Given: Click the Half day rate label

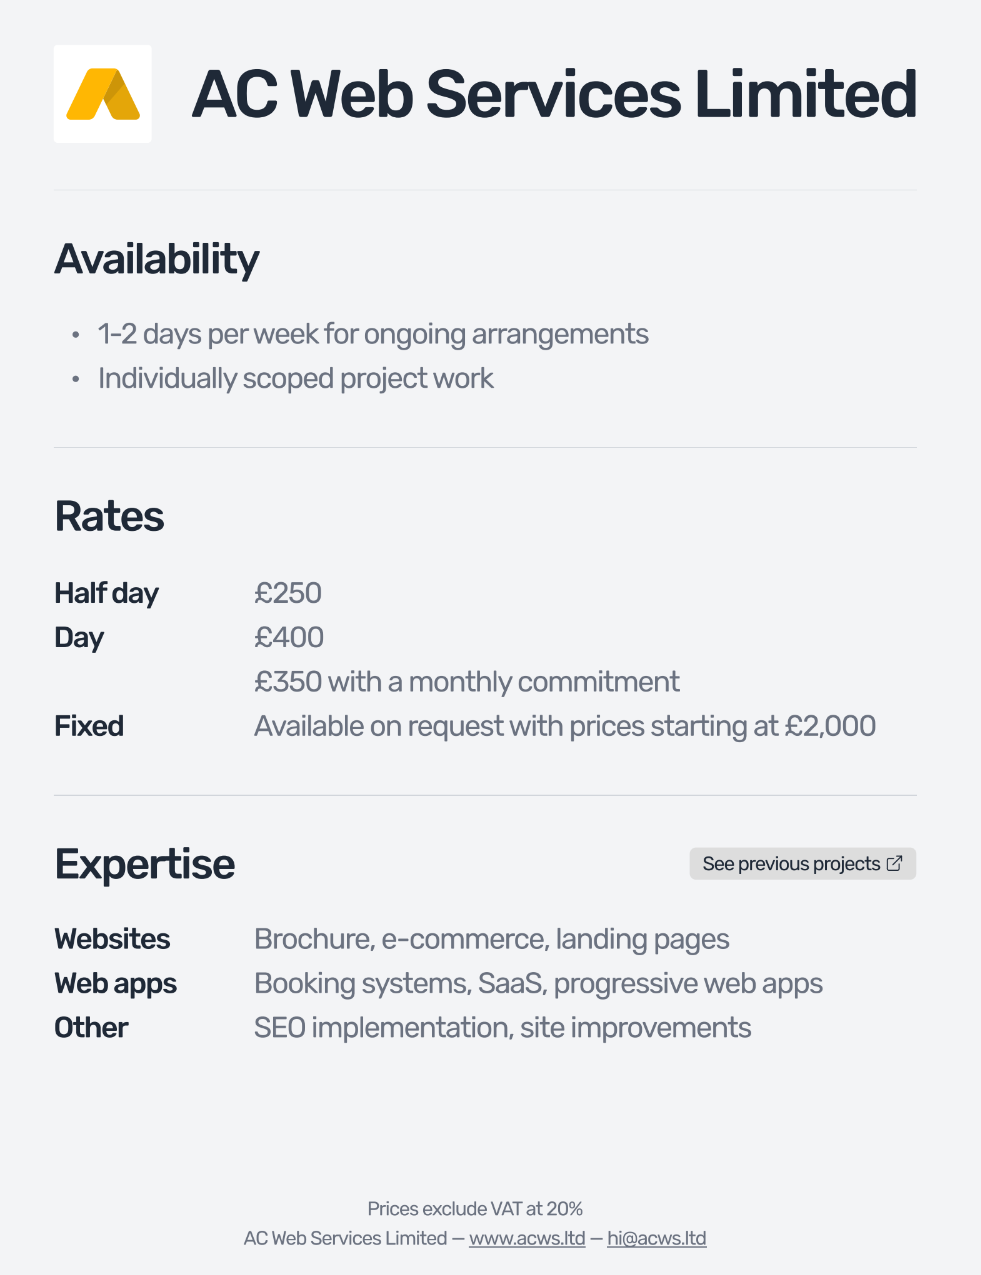Looking at the screenshot, I should coord(106,593).
